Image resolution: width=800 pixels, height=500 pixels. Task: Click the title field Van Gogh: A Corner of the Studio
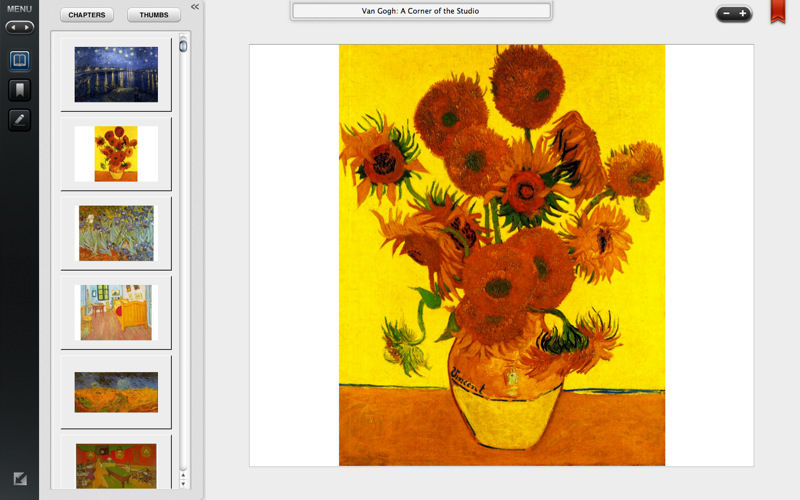(x=421, y=11)
